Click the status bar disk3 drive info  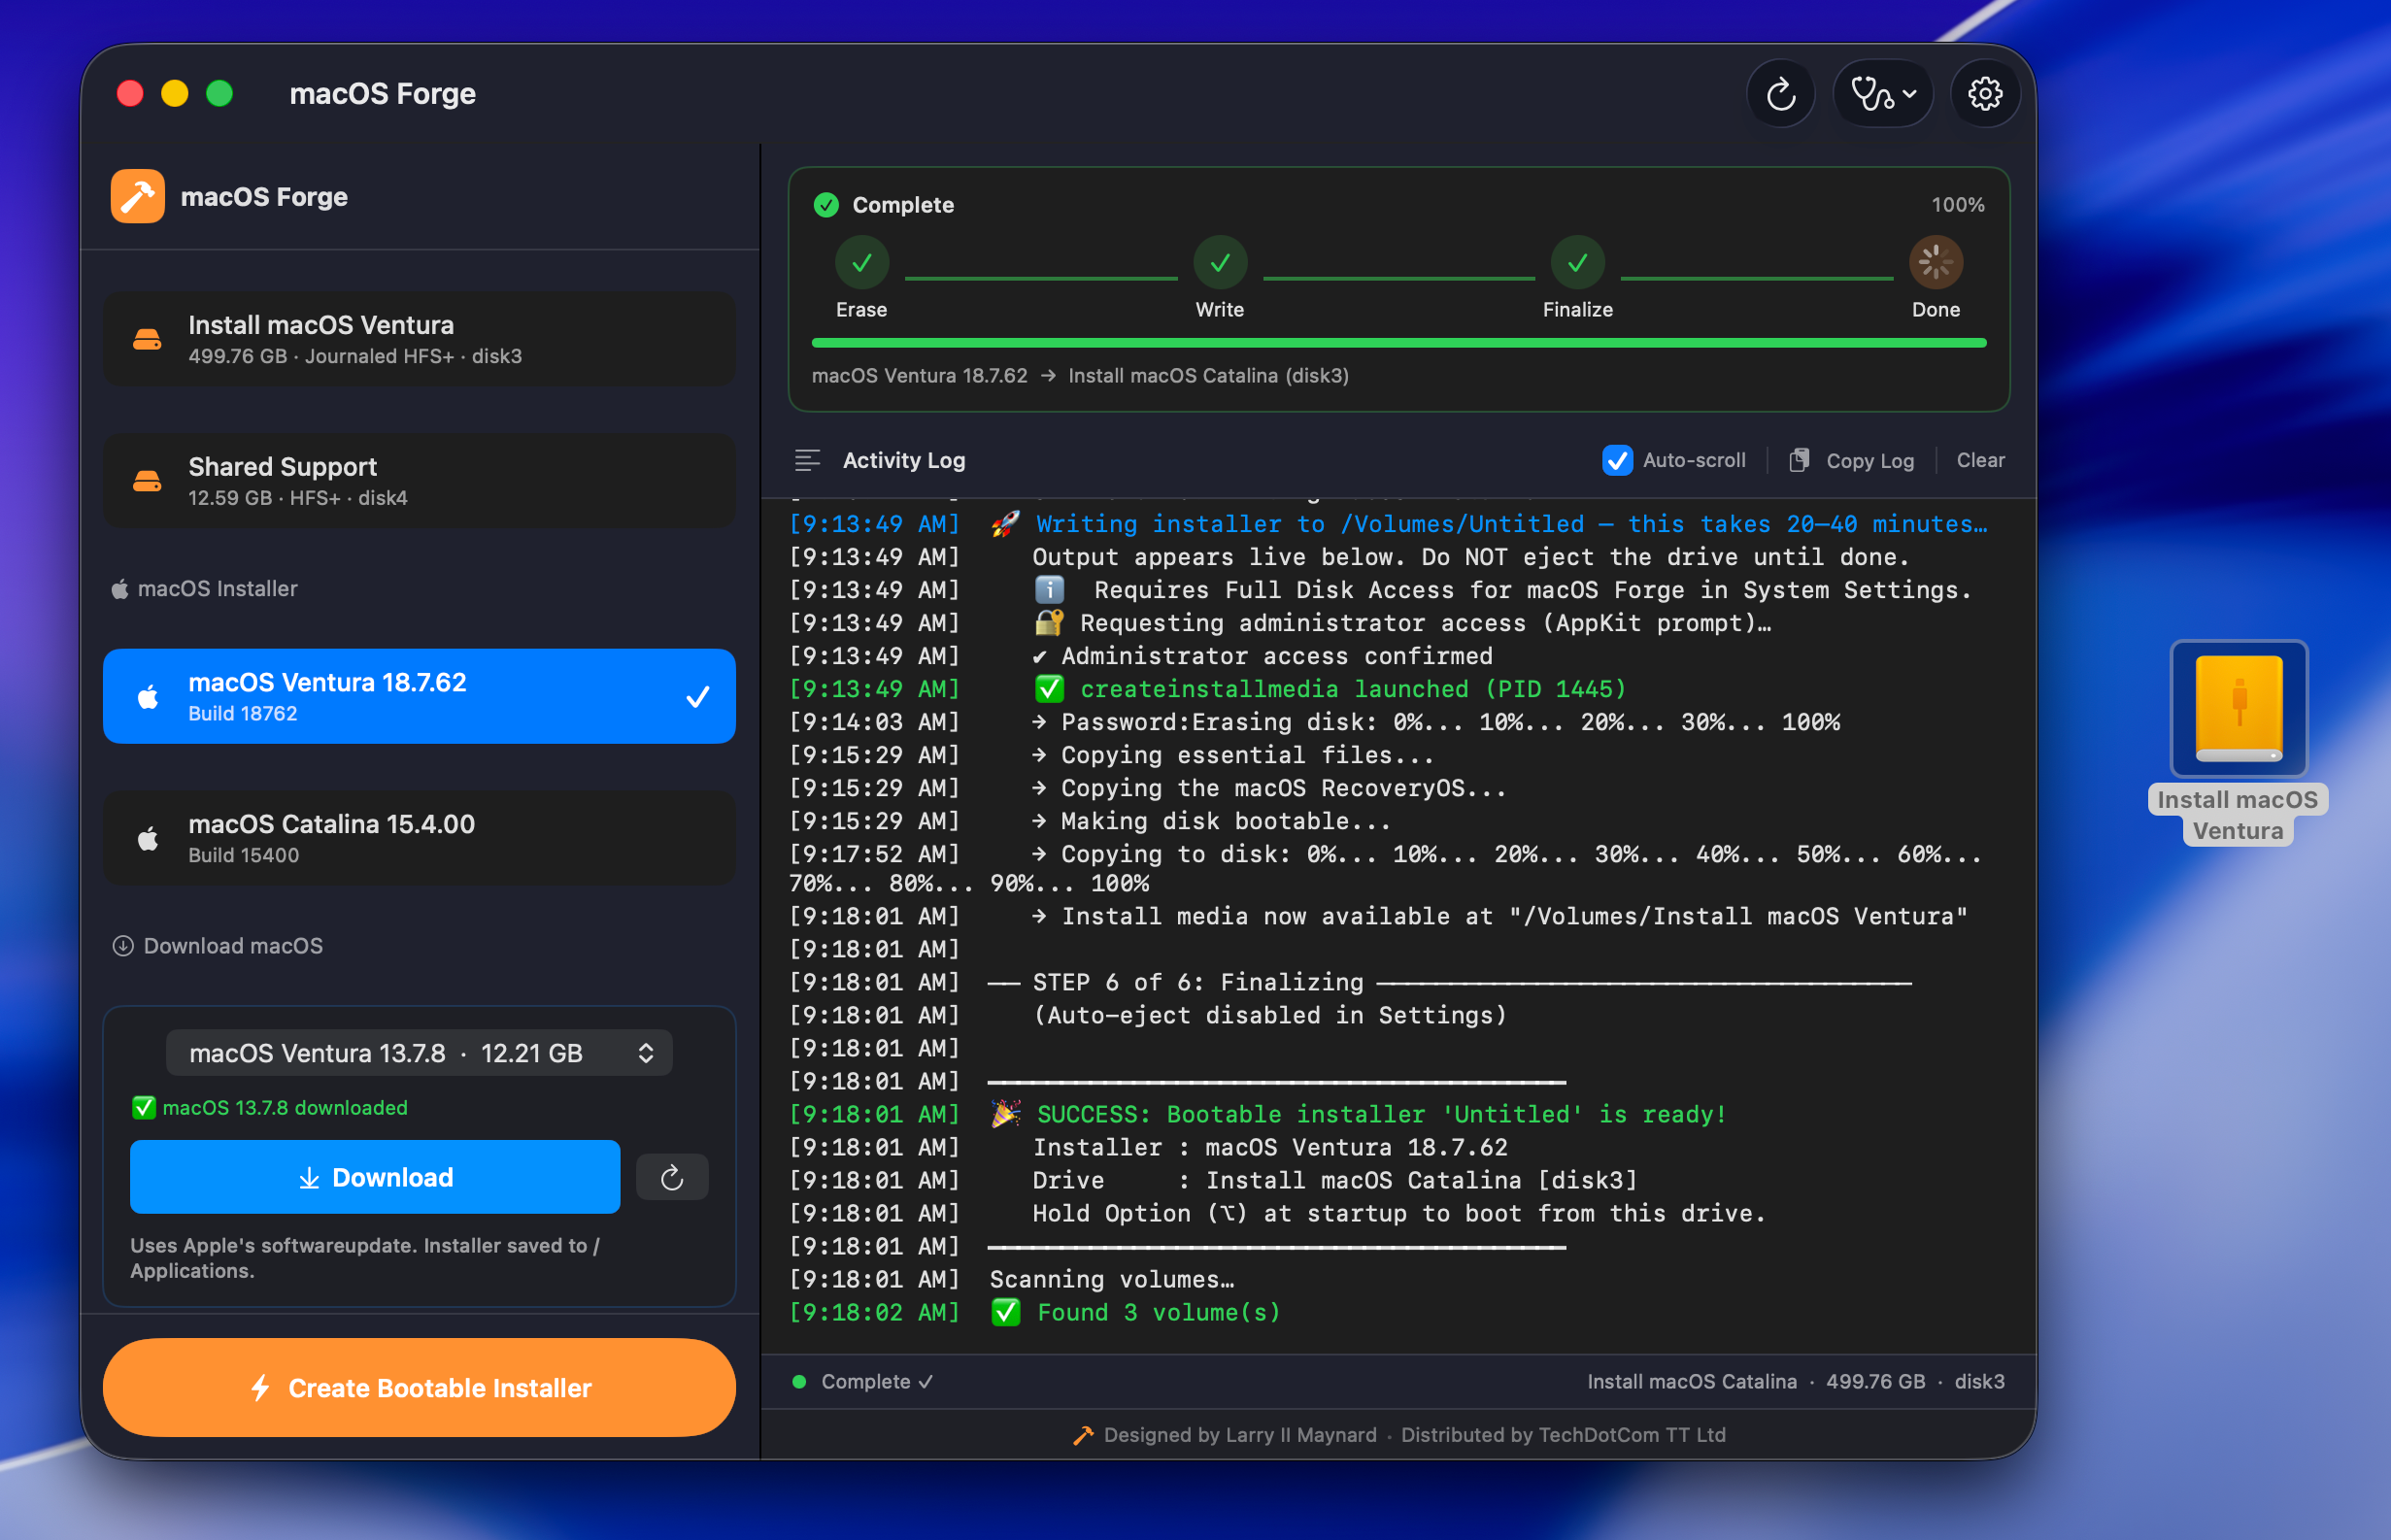[1796, 1381]
